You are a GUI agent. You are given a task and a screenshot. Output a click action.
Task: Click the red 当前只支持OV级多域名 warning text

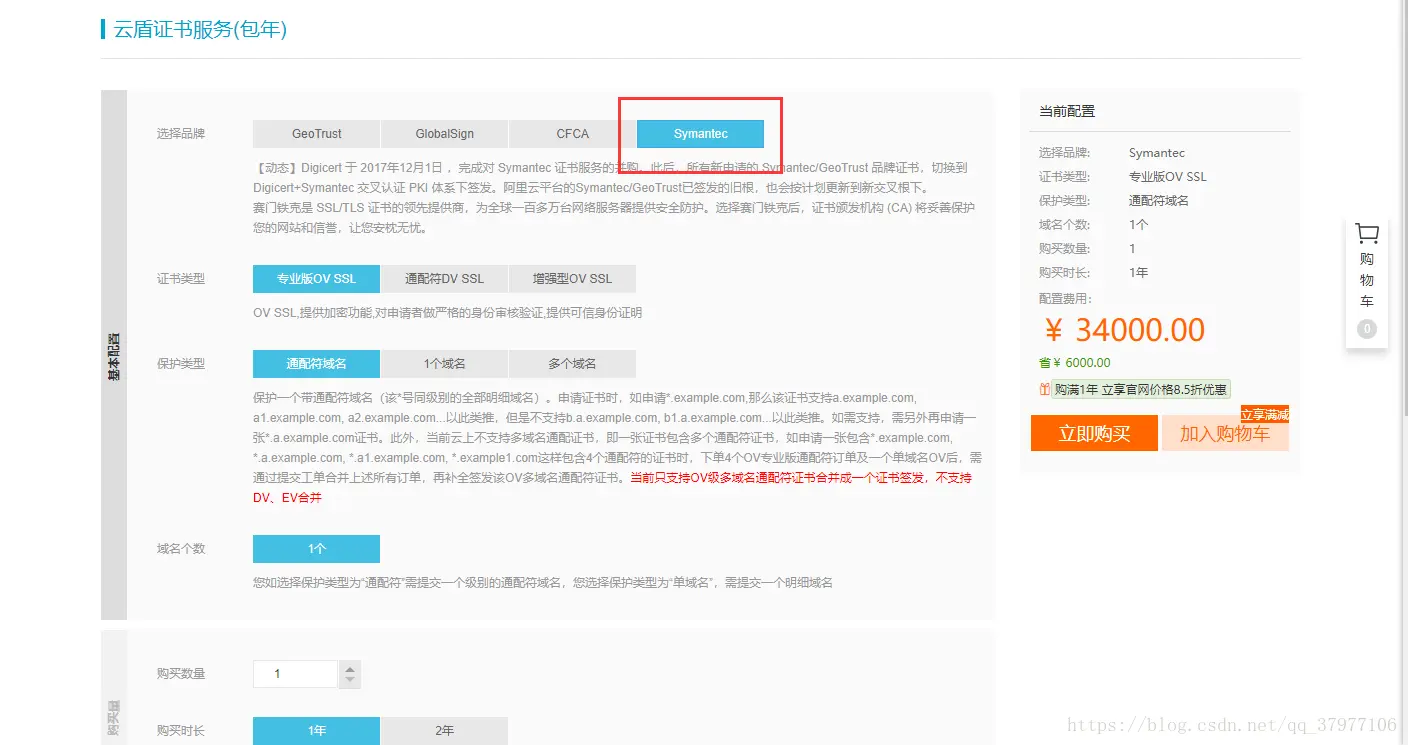tap(612, 488)
